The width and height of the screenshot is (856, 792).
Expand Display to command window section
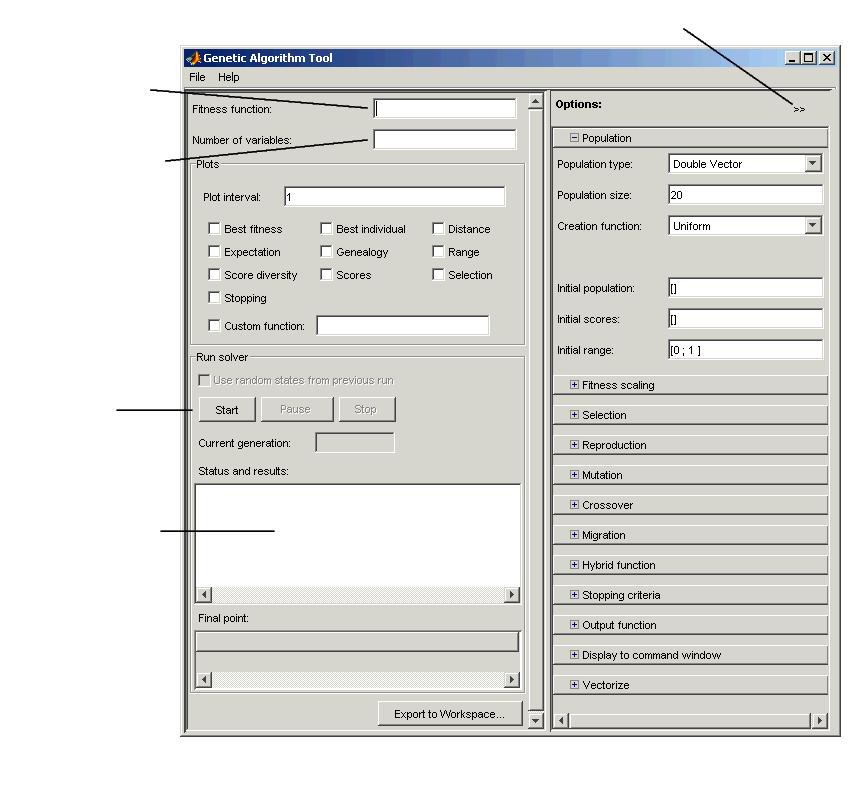pos(574,654)
